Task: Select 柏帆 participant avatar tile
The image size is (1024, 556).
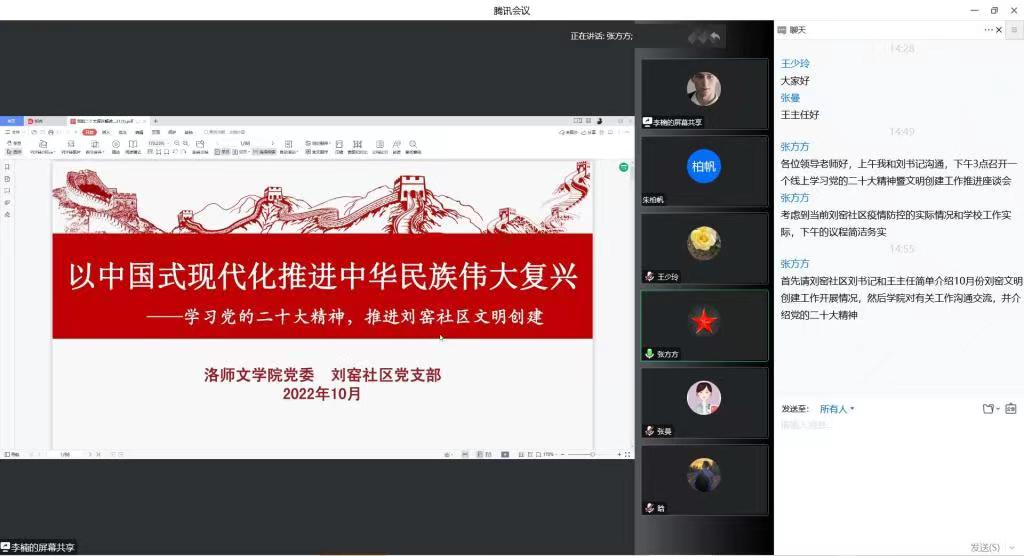Action: click(704, 166)
